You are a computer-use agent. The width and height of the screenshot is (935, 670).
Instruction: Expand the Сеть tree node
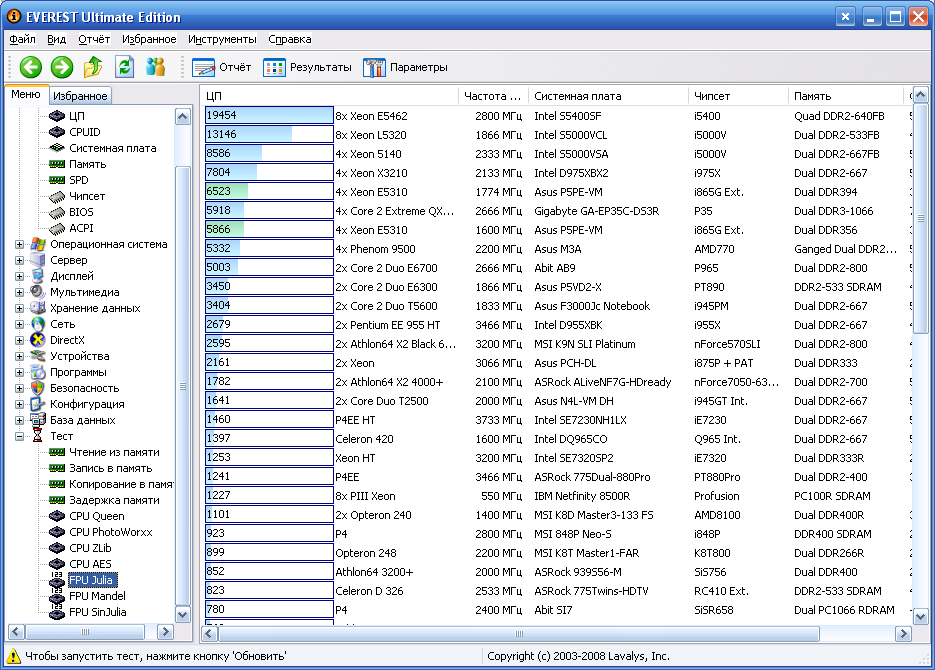tap(20, 324)
